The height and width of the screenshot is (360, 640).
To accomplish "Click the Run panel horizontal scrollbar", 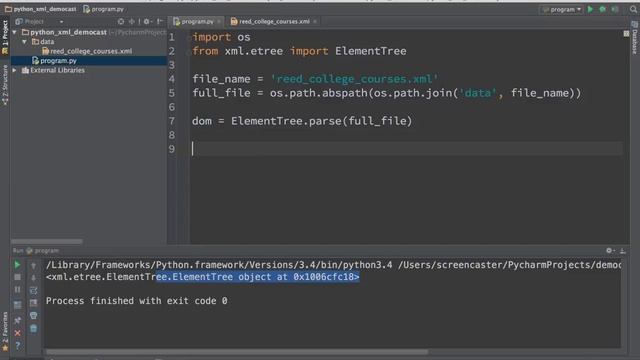I will coord(237,352).
